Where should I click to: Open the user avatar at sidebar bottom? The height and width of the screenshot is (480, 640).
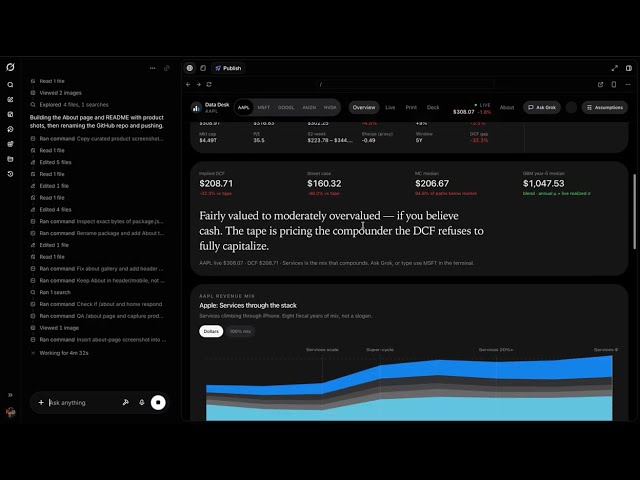pyautogui.click(x=11, y=412)
